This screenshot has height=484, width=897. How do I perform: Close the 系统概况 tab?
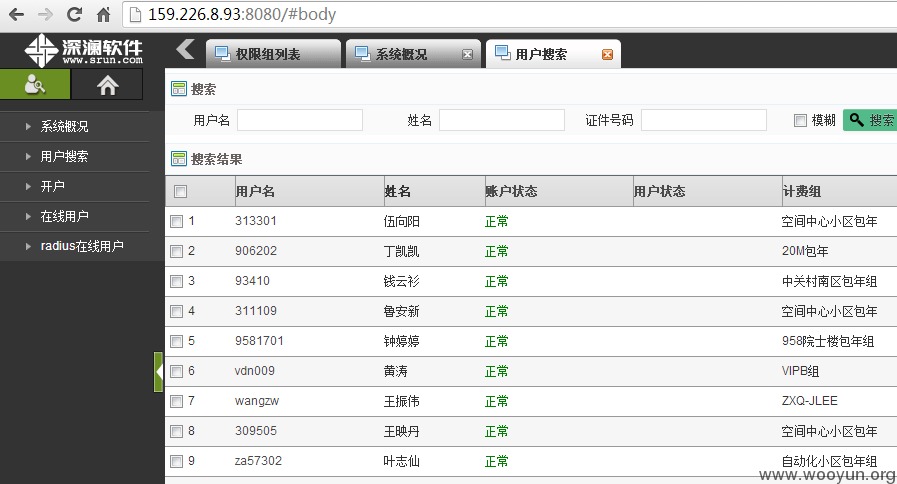[x=467, y=54]
